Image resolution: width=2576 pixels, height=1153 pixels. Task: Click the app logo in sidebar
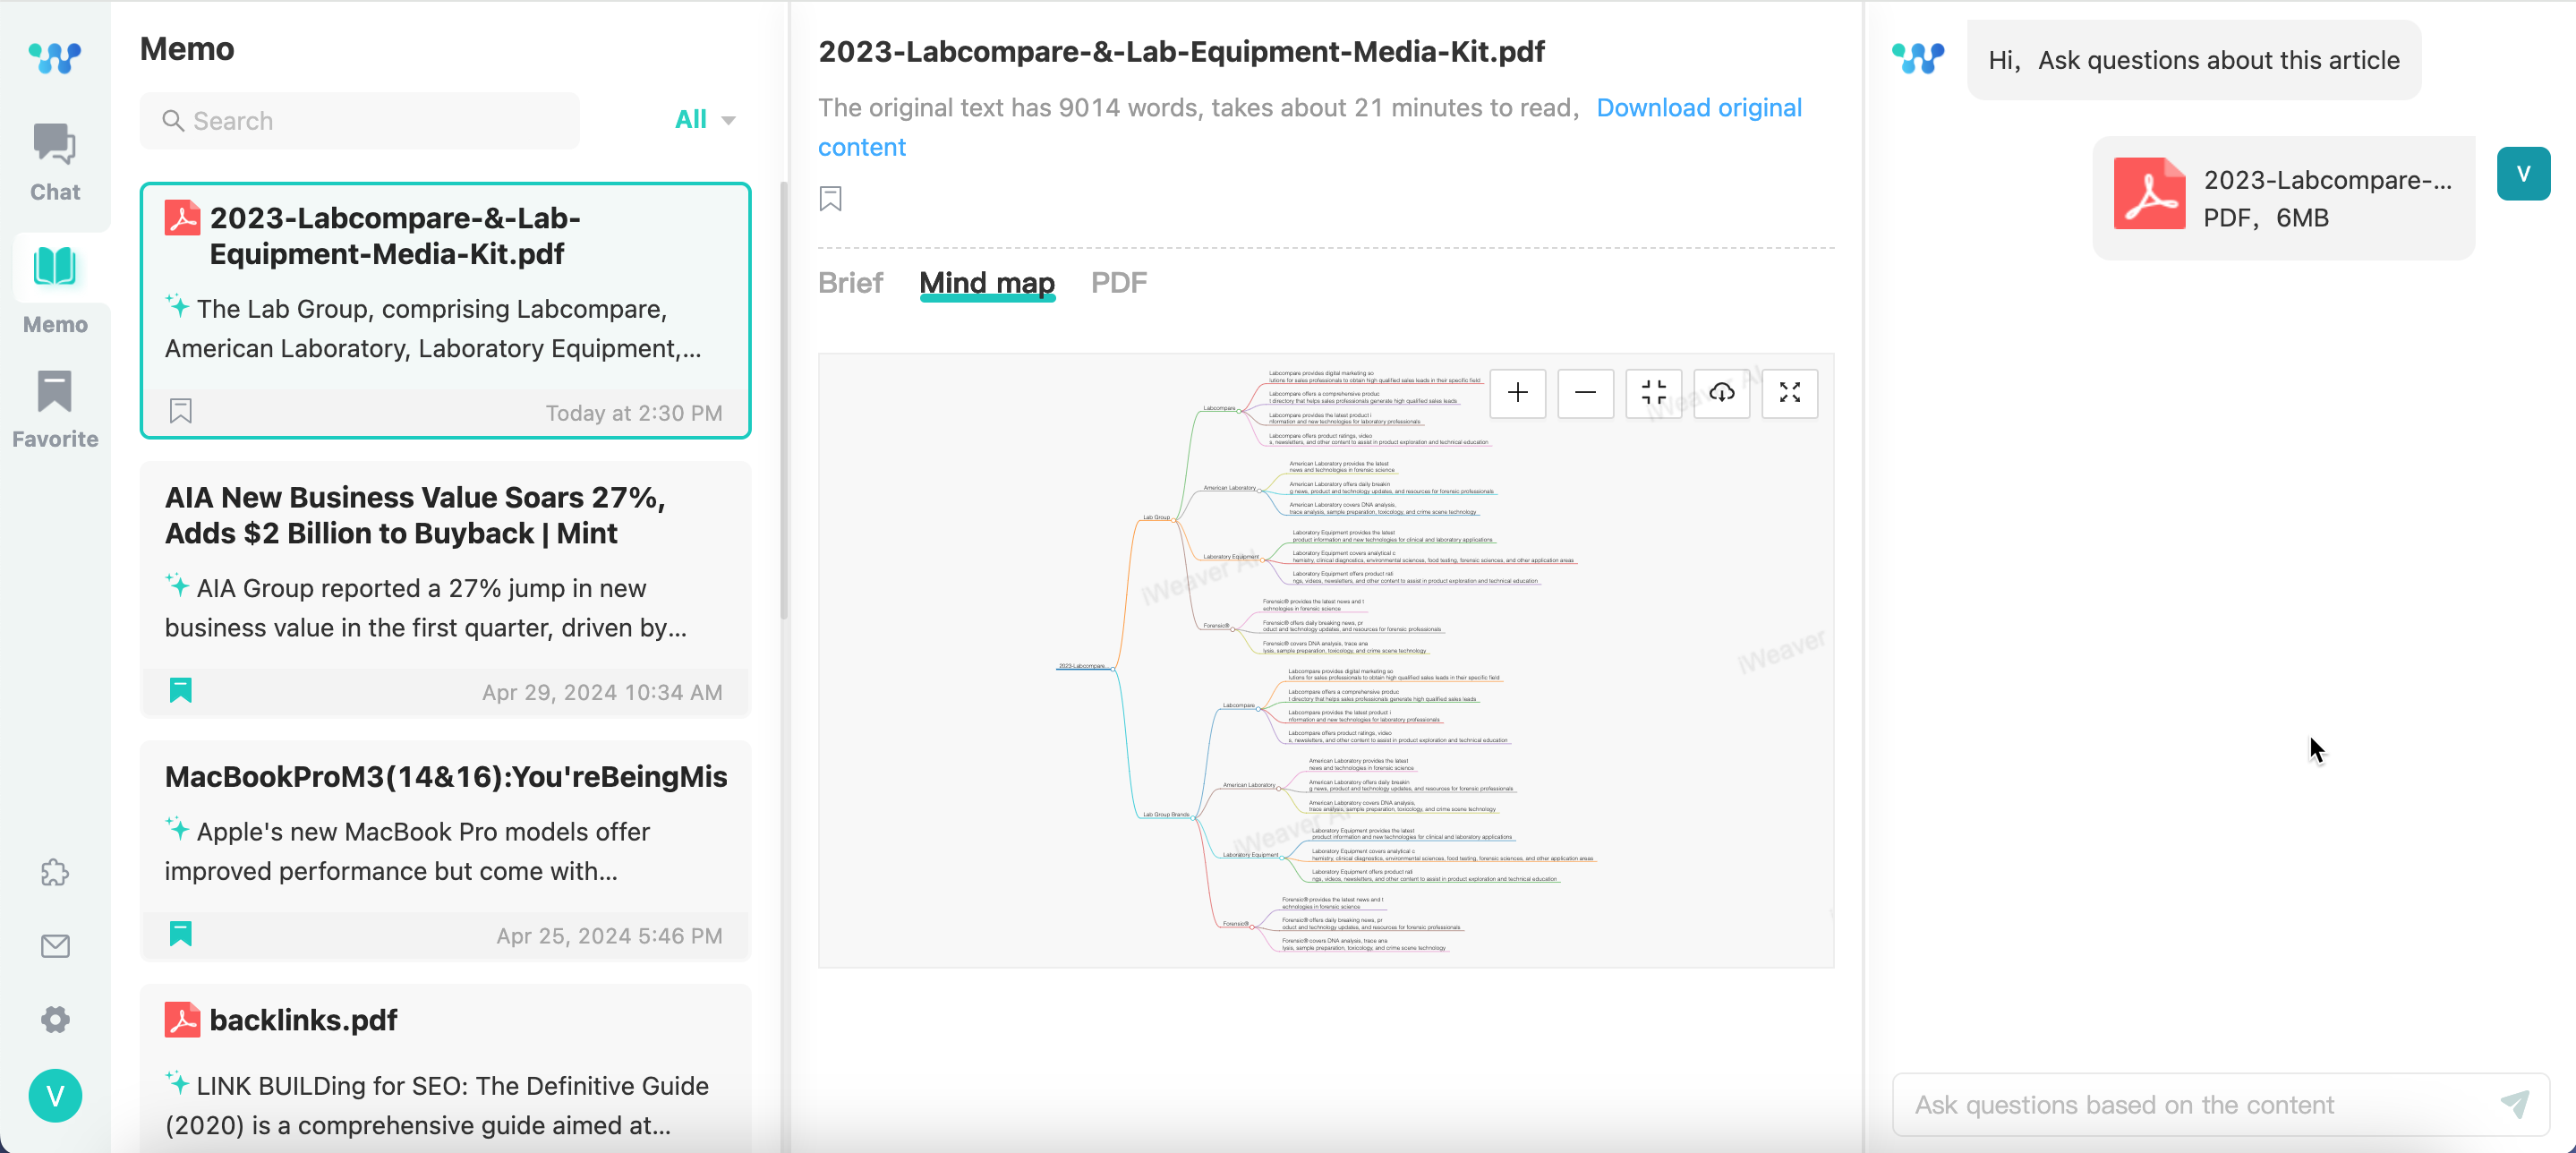[x=55, y=57]
